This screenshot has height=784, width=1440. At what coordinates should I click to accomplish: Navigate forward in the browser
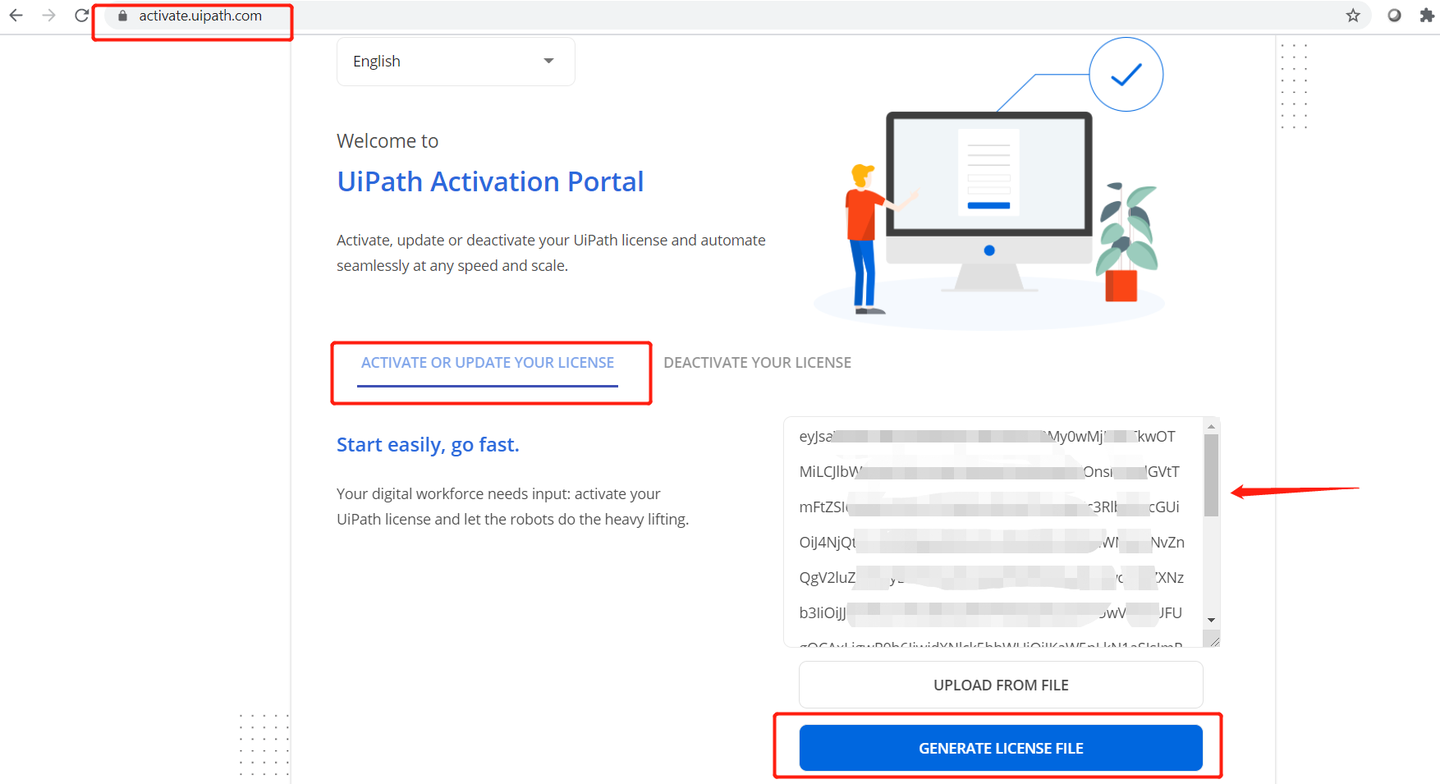pyautogui.click(x=48, y=15)
